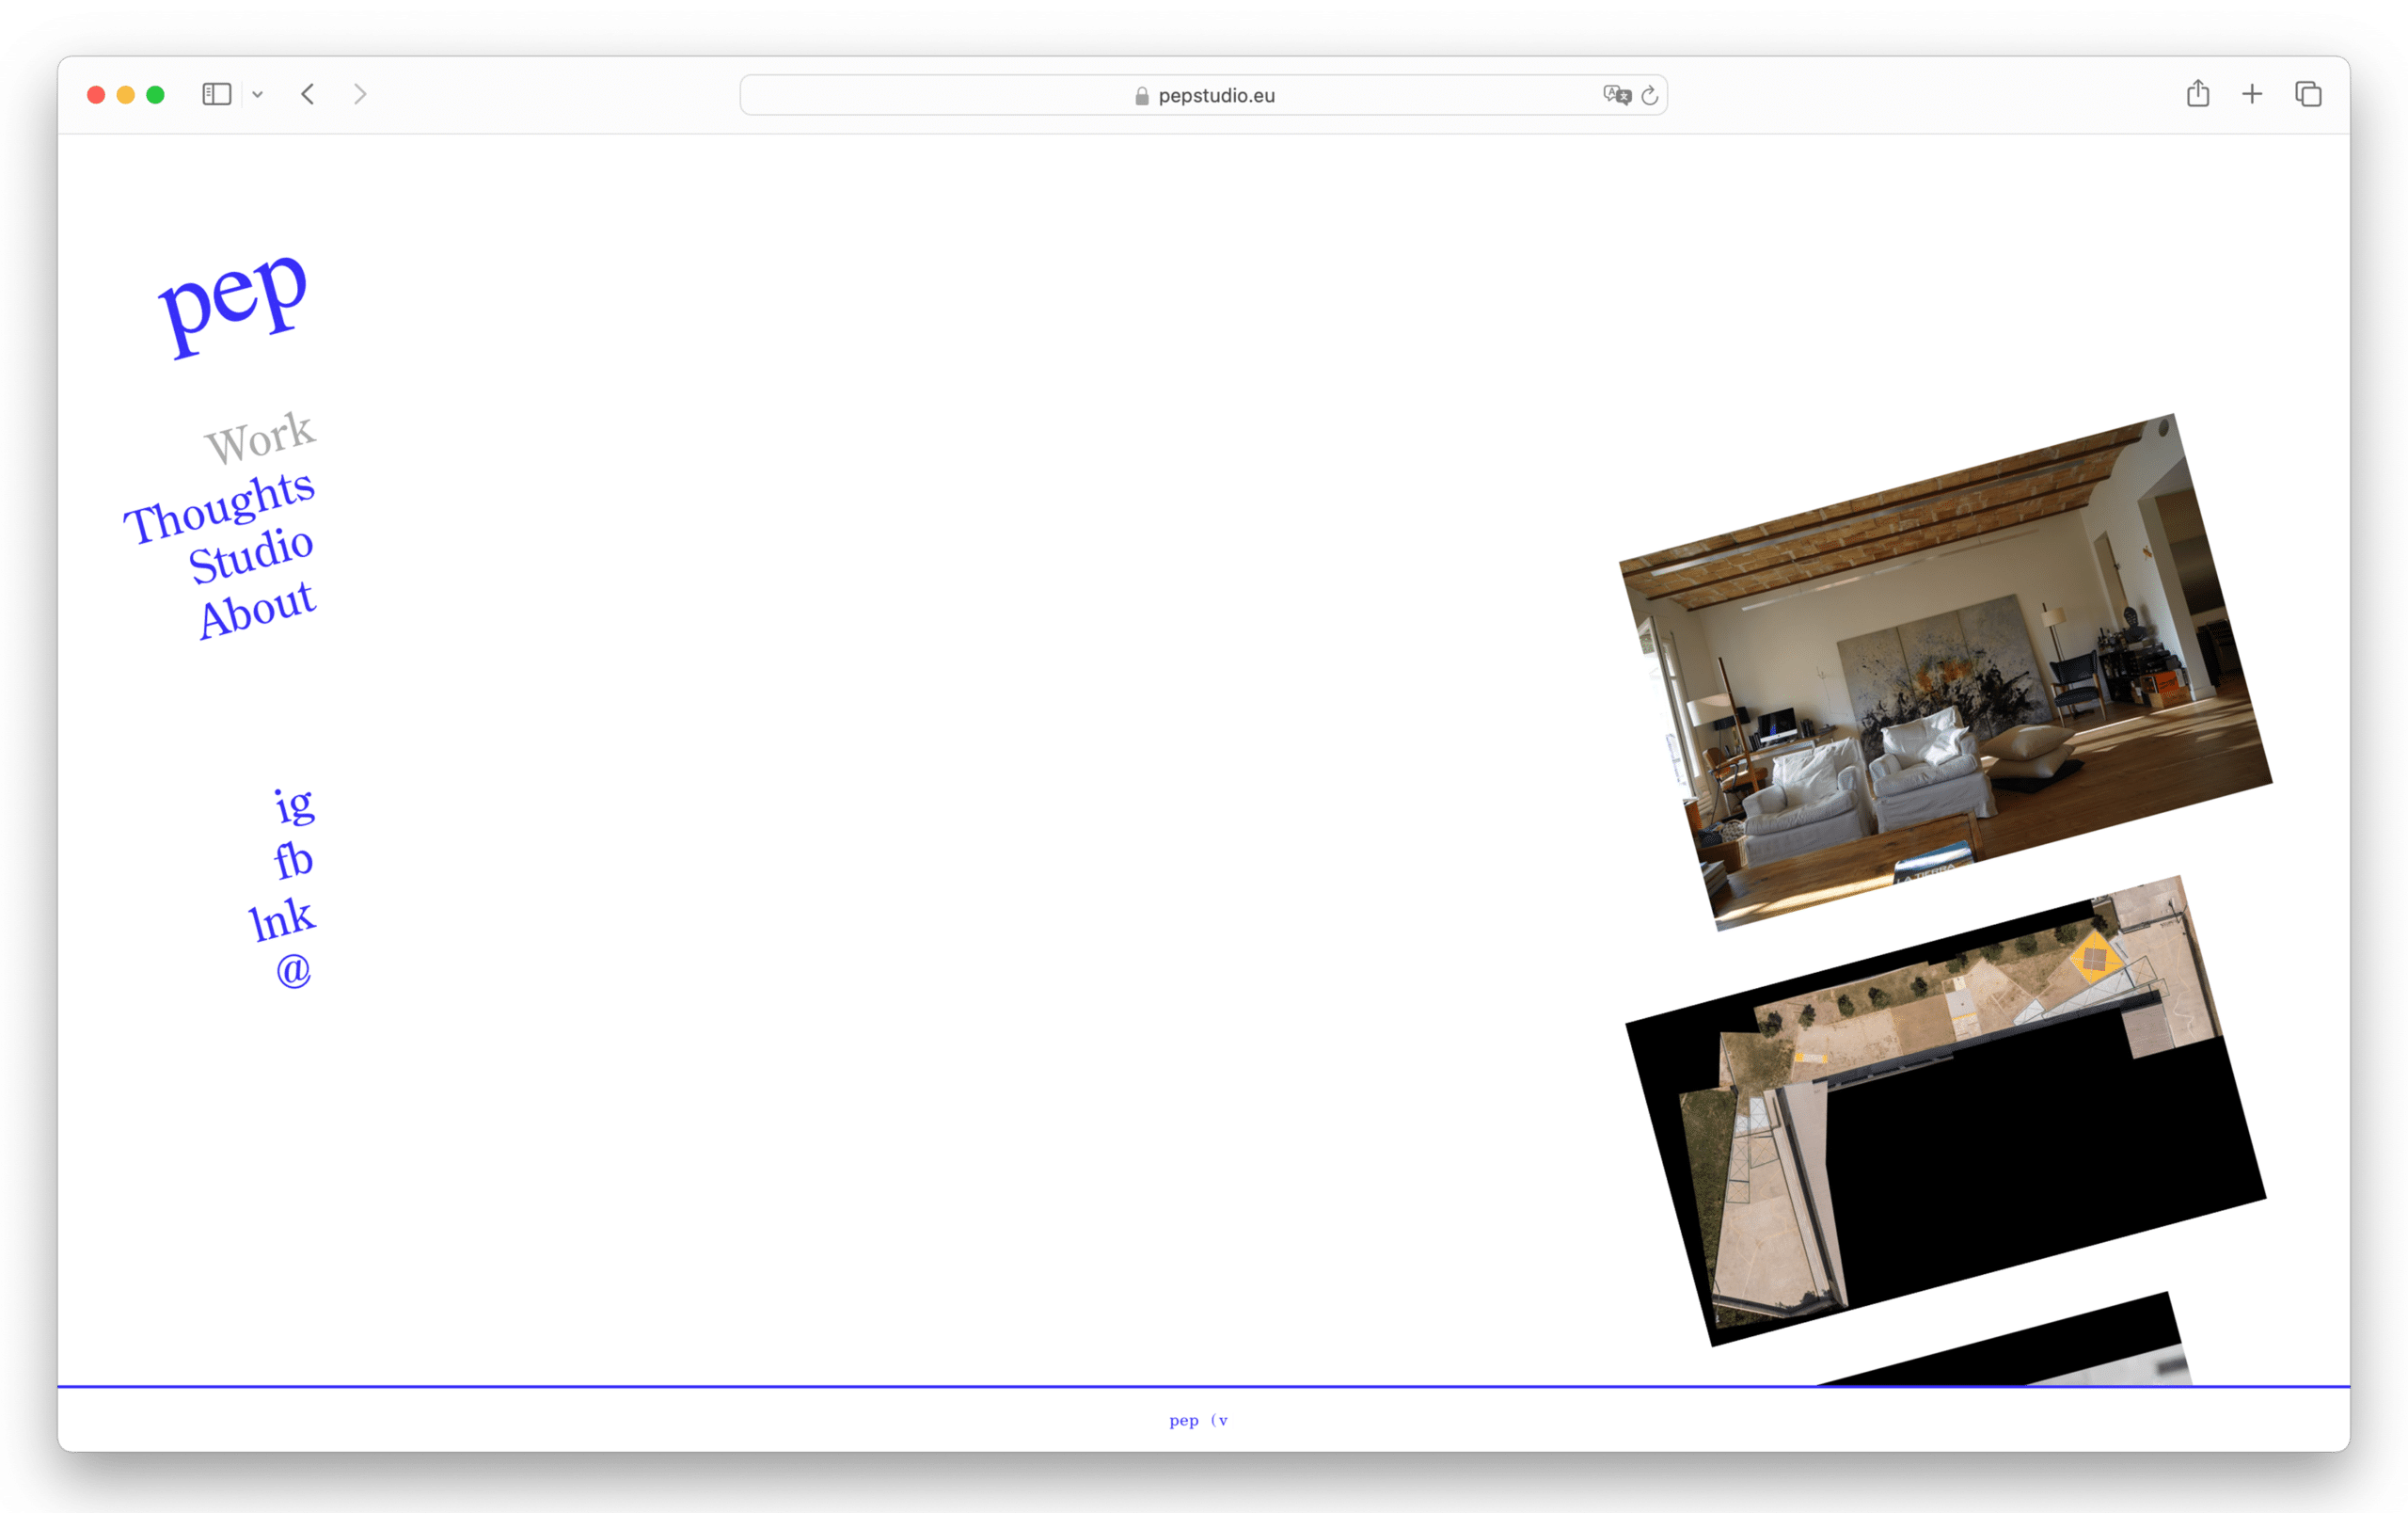Image resolution: width=2408 pixels, height=1513 pixels.
Task: Open the Work menu item
Action: [x=260, y=438]
